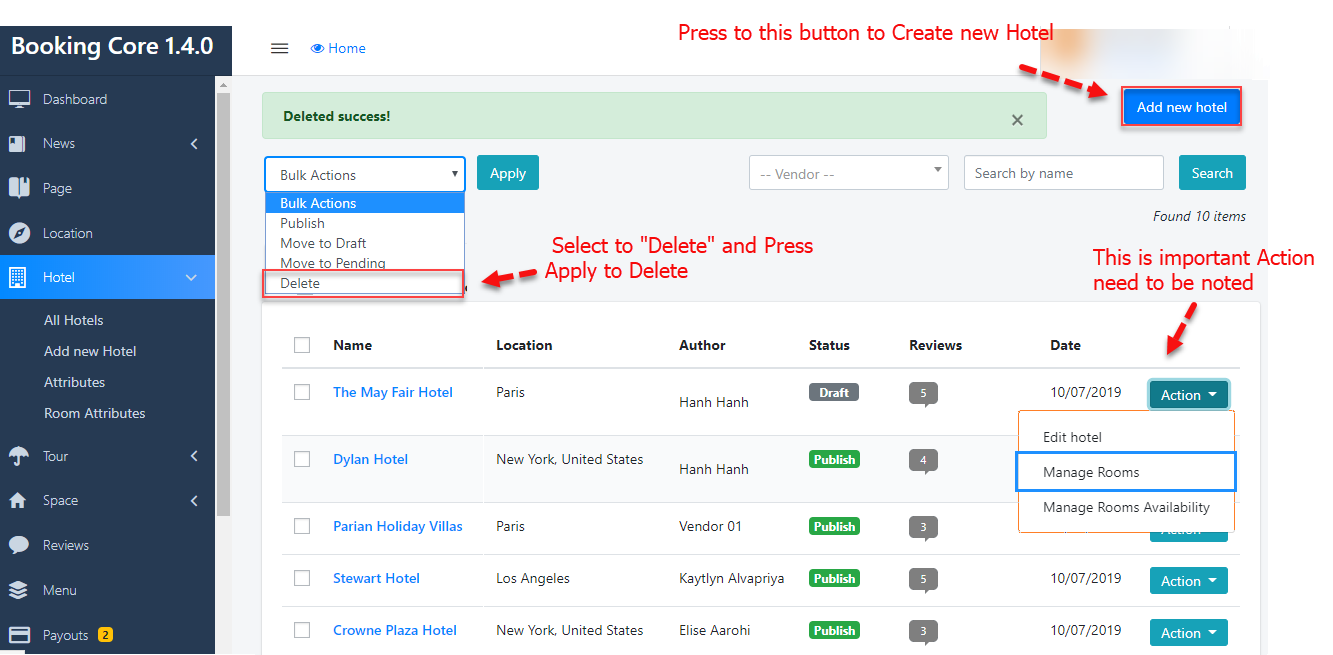Click the Location compass icon
Screen dimensions: 1333x655
point(19,233)
